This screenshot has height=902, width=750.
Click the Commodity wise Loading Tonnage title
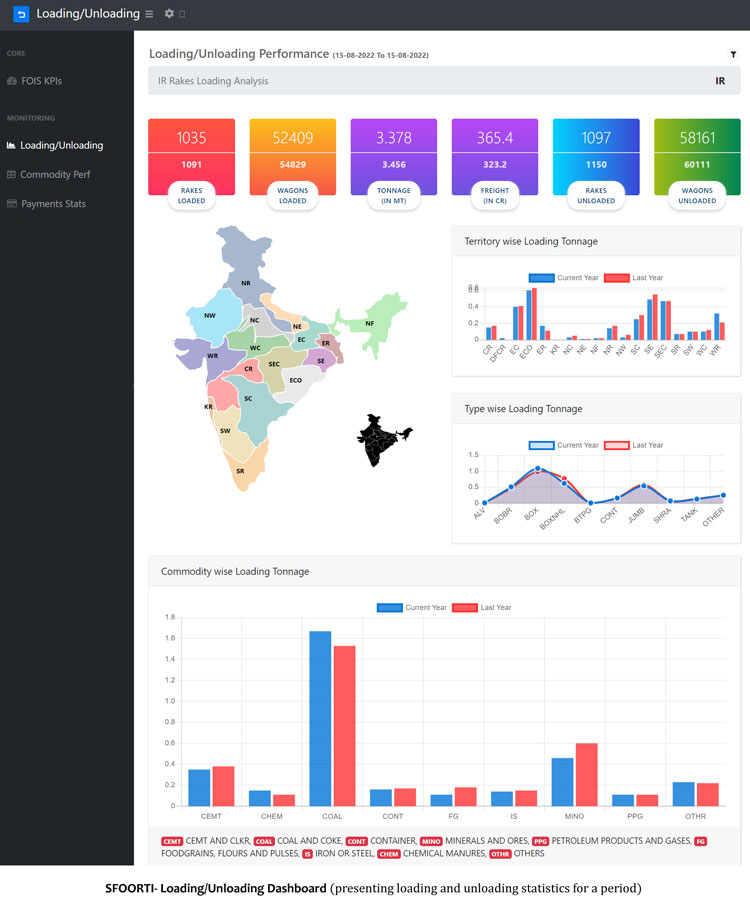click(235, 571)
